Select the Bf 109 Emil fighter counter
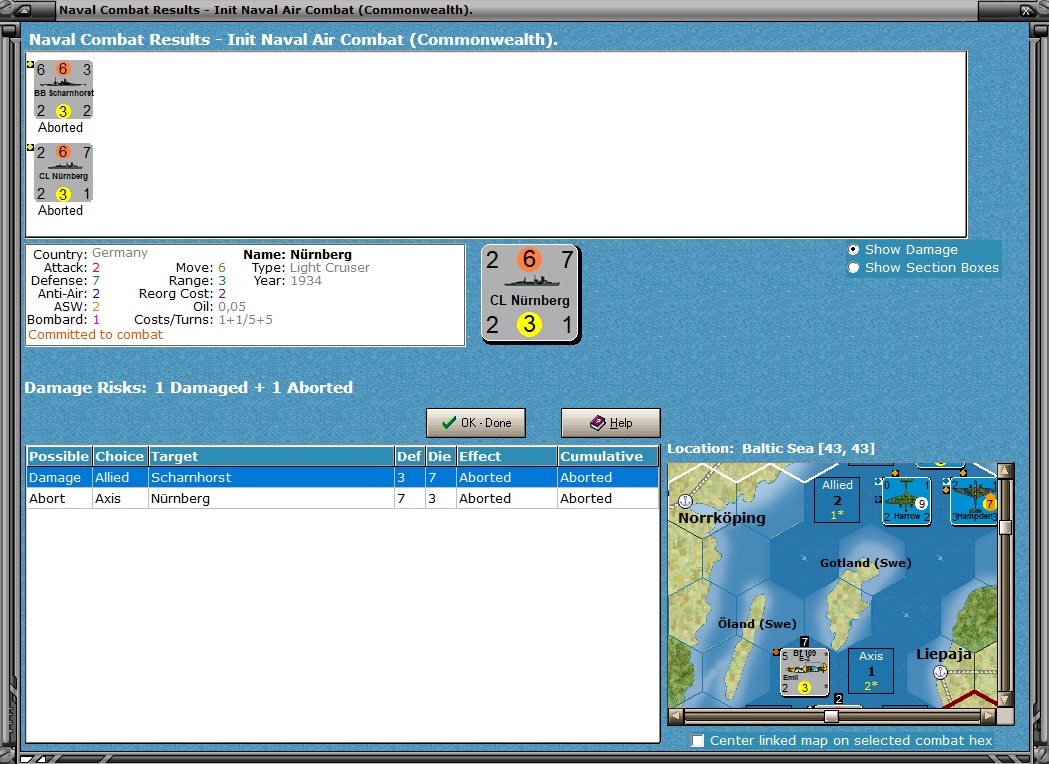1049x764 pixels. pyautogui.click(x=805, y=672)
